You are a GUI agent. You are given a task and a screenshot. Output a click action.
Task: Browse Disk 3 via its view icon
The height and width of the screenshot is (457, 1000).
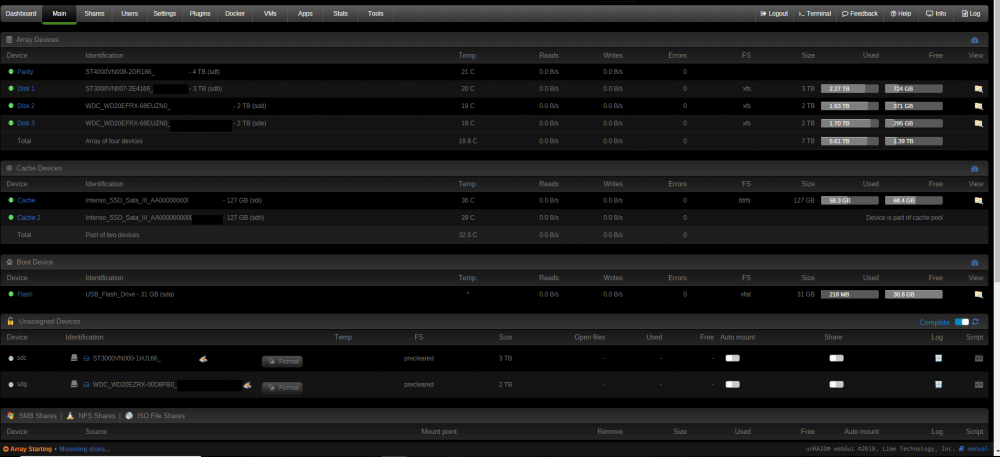[978, 124]
